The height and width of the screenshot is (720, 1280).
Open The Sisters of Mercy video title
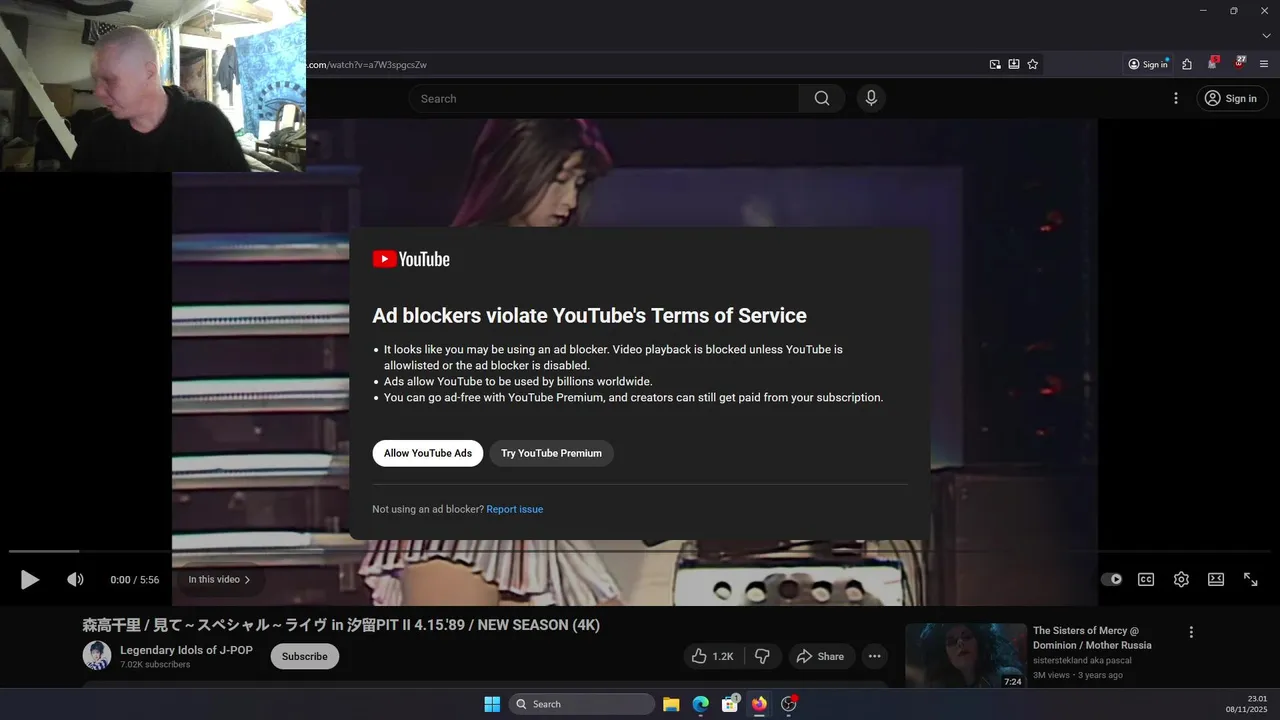click(1092, 638)
